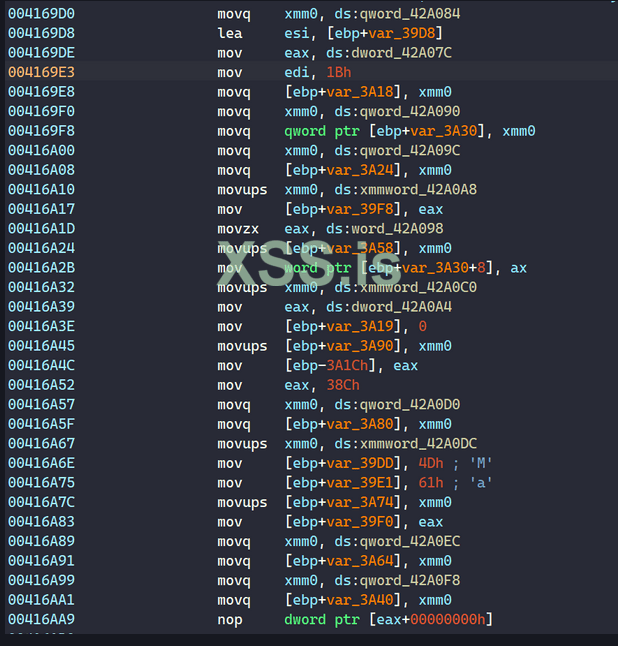
Task: Select variable var_3A64
Action: 360,561
